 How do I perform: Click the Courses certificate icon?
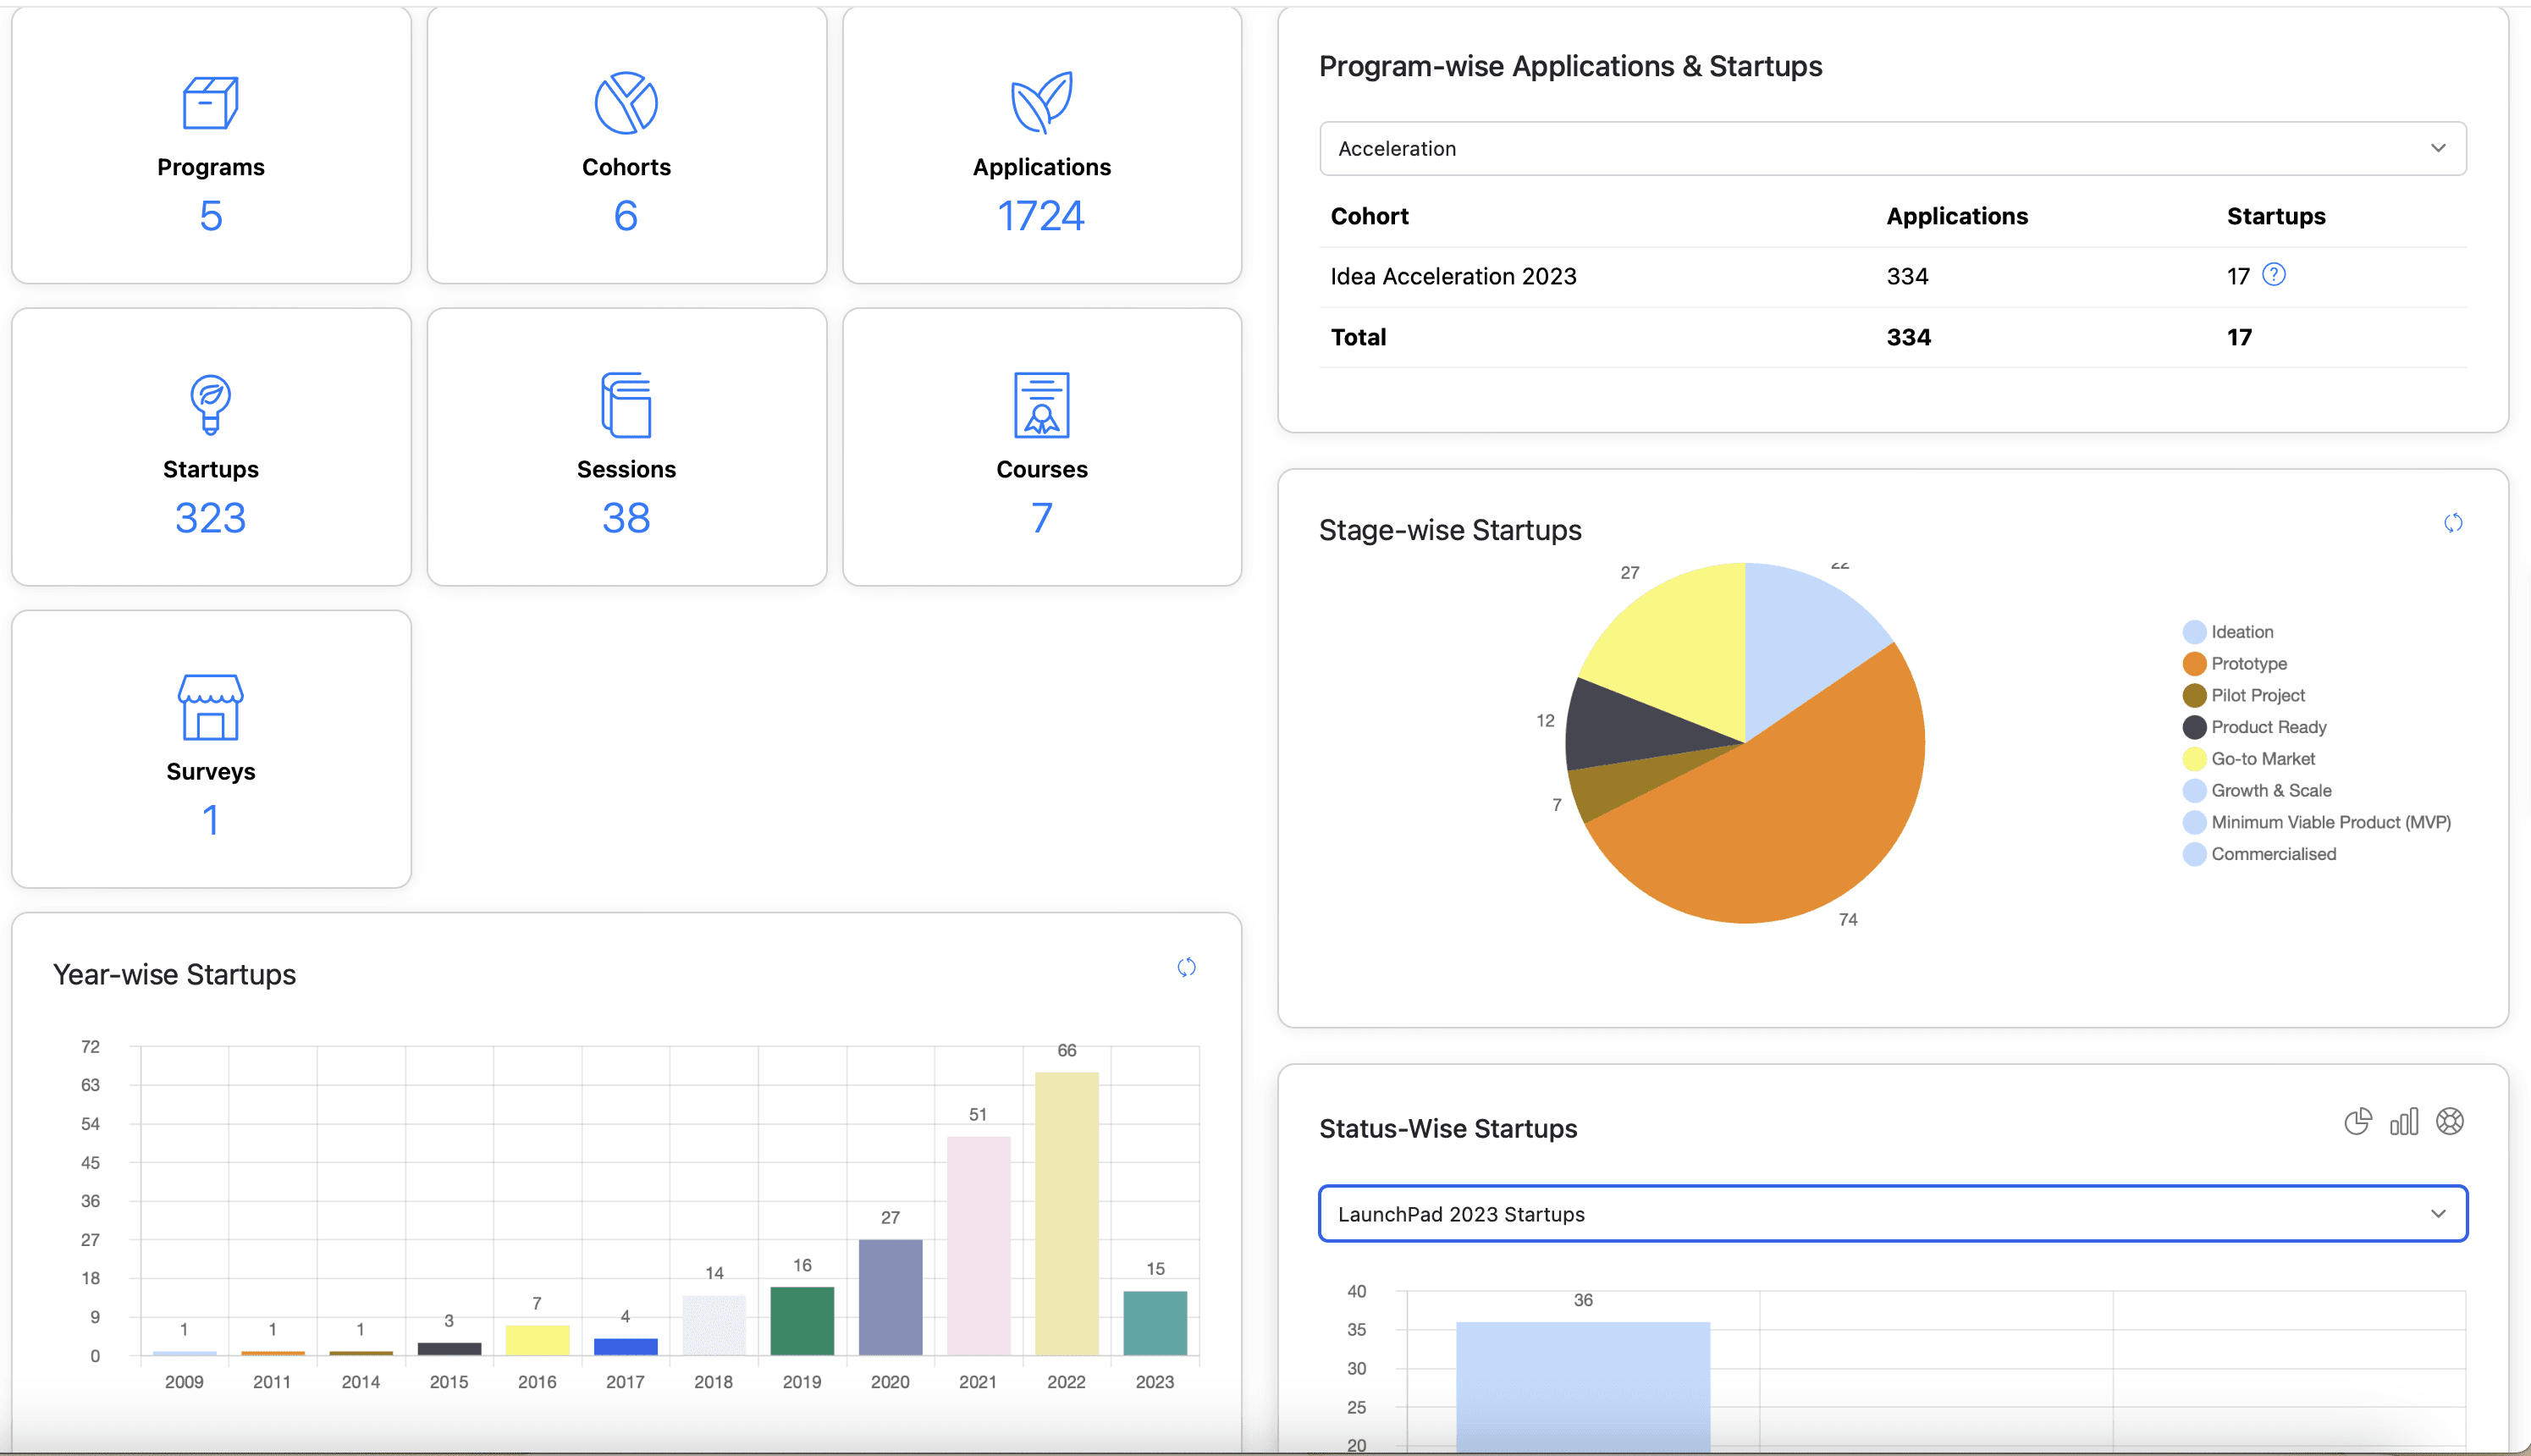pyautogui.click(x=1041, y=405)
